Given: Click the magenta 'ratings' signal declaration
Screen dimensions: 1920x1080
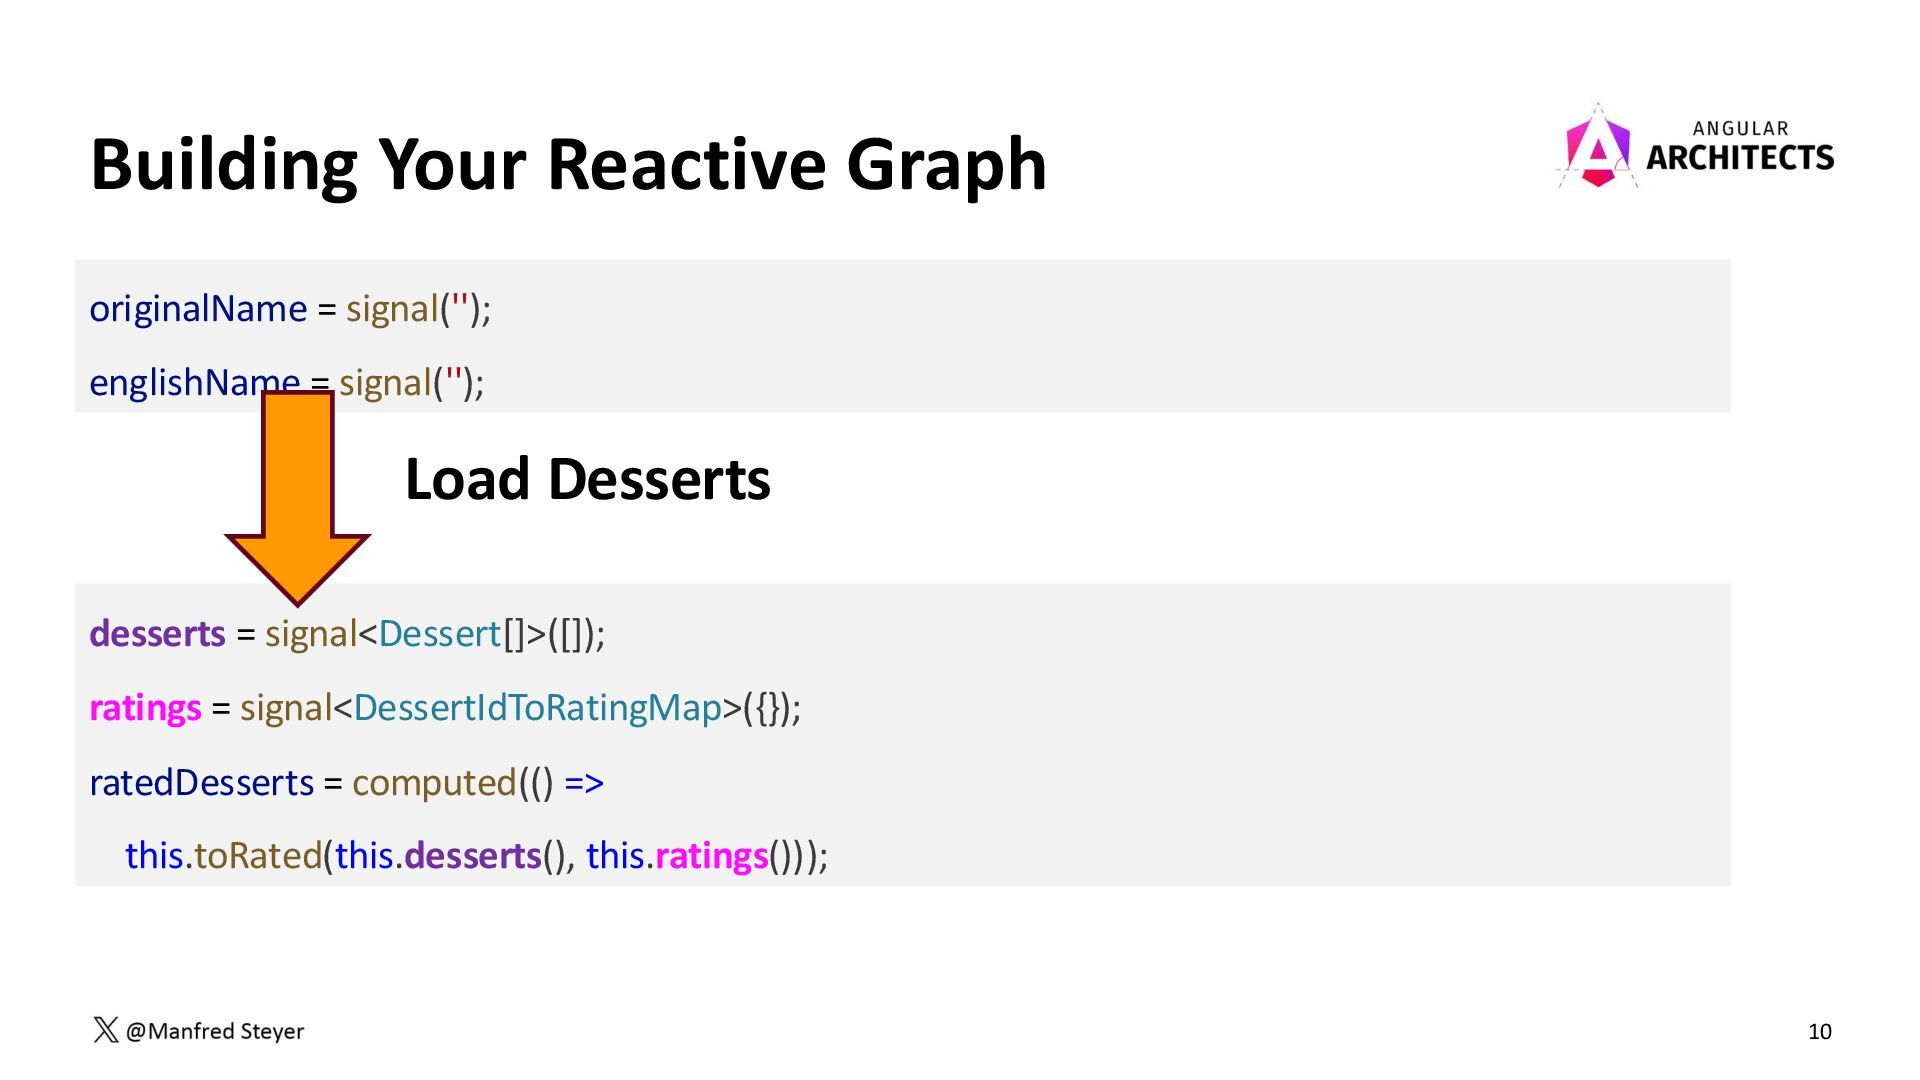Looking at the screenshot, I should (x=145, y=708).
